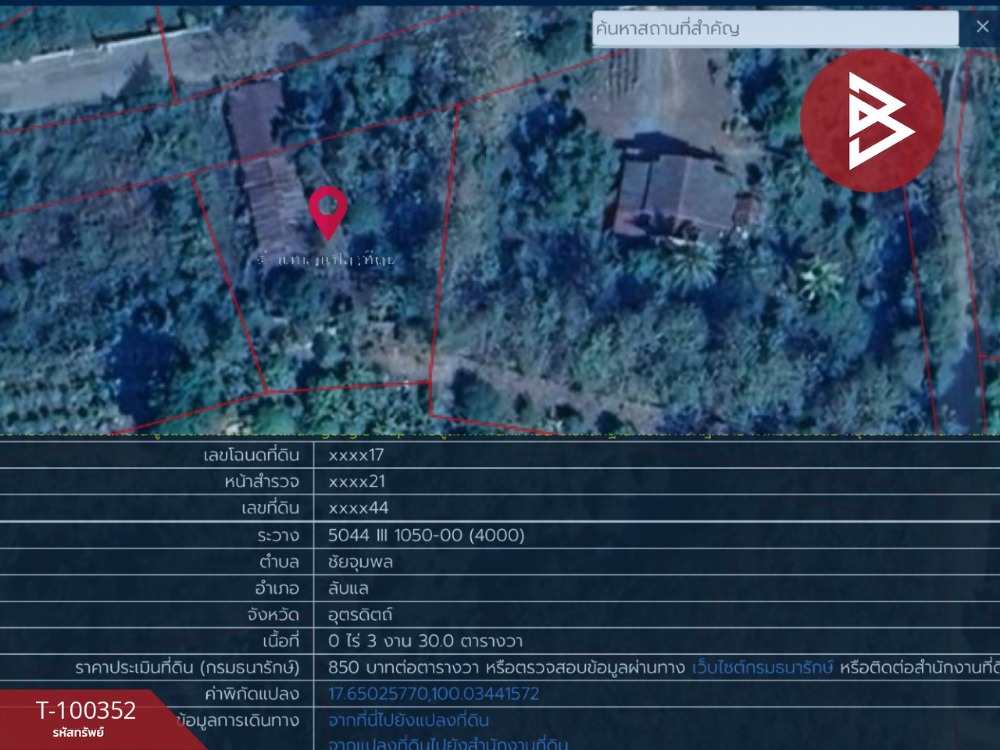Open the 17.65025770,100.03441572 coordinates link
Image resolution: width=1000 pixels, height=750 pixels.
pyautogui.click(x=434, y=694)
